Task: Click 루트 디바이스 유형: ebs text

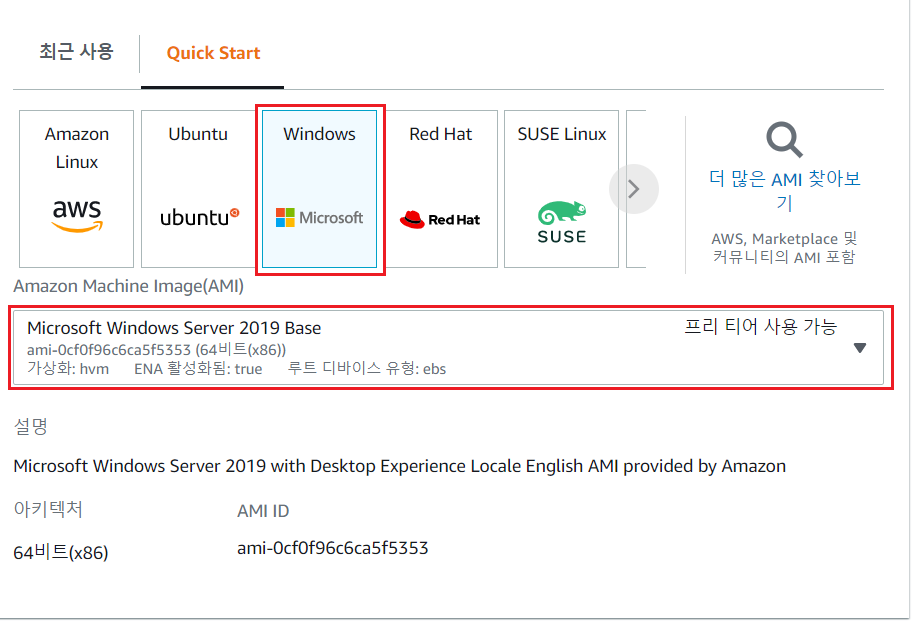Action: pos(366,369)
